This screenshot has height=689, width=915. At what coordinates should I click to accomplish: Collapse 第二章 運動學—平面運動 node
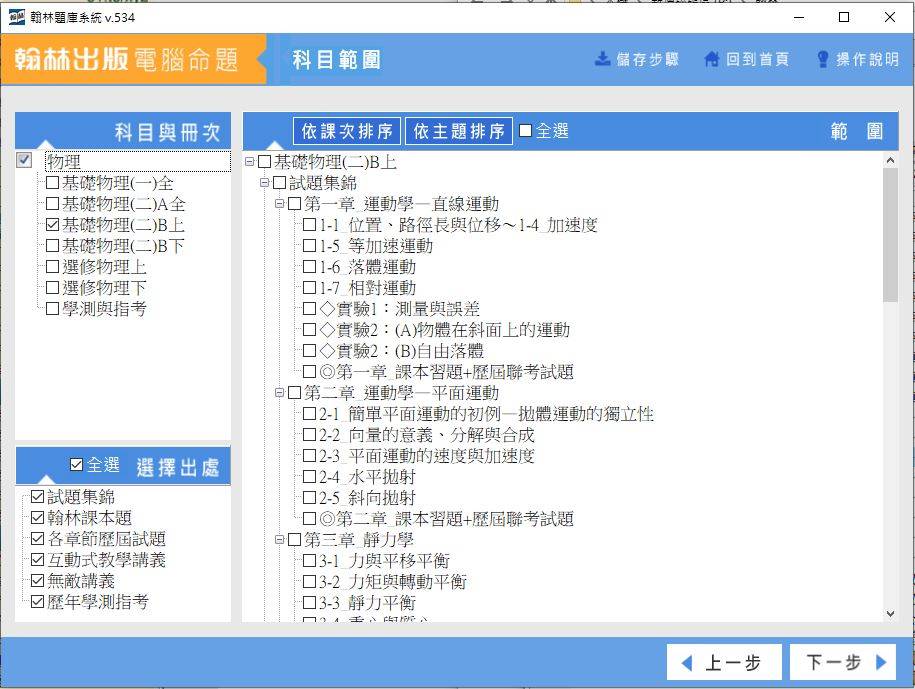[280, 393]
